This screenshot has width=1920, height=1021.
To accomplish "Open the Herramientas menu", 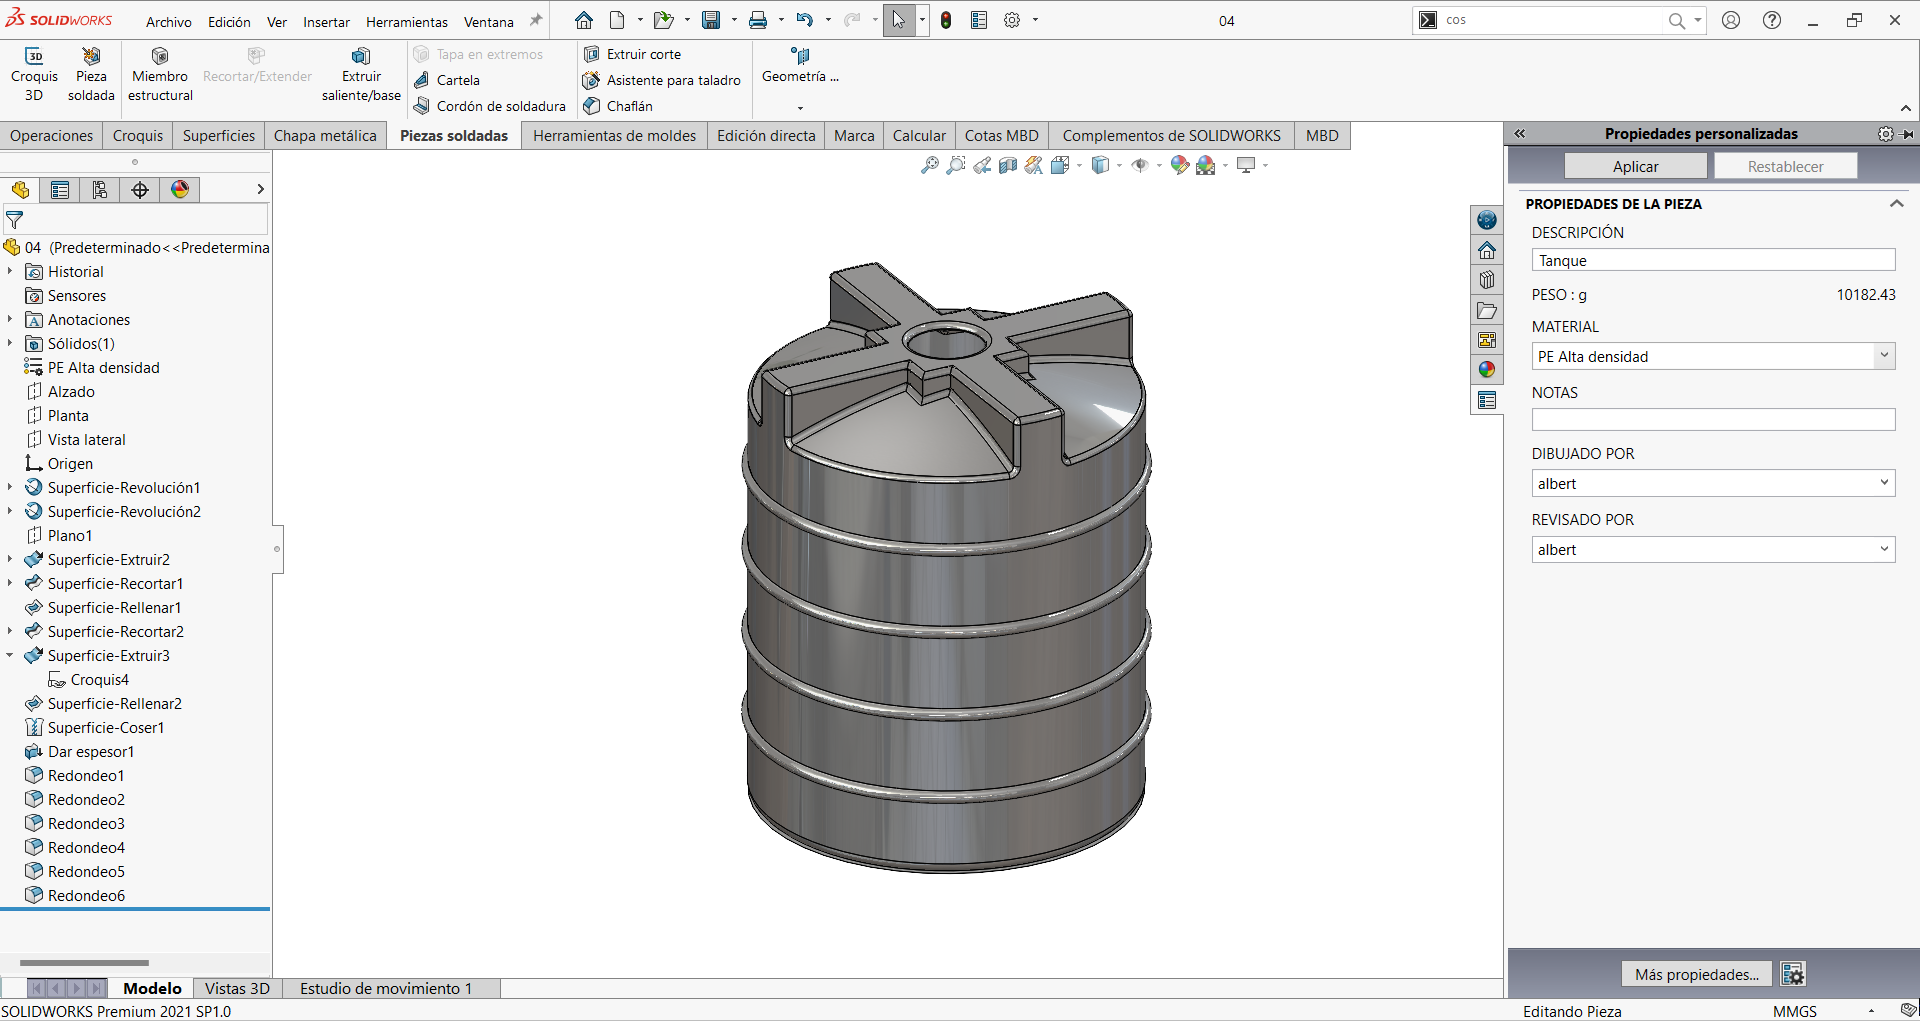I will pos(406,22).
